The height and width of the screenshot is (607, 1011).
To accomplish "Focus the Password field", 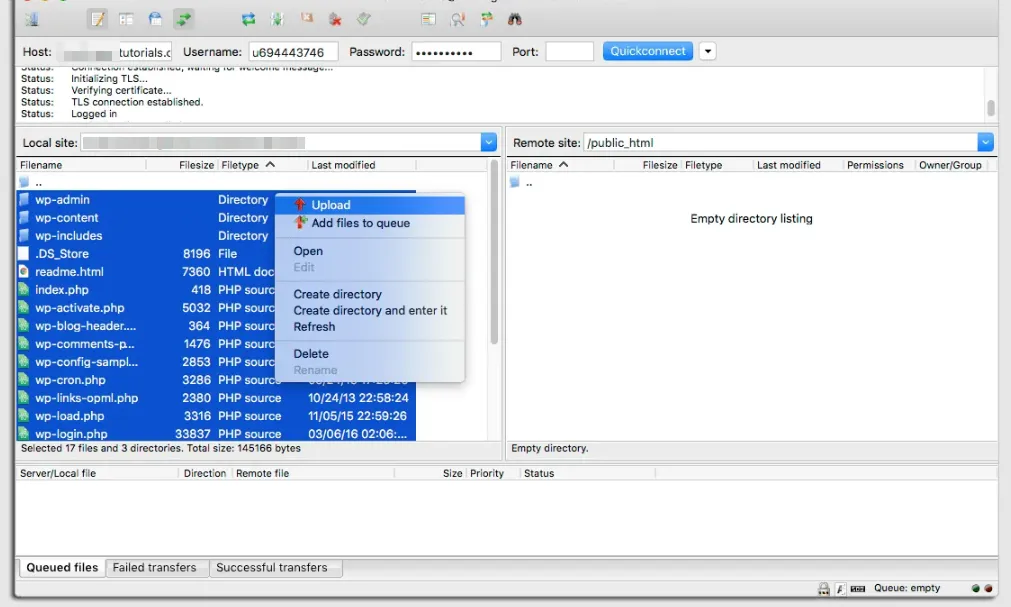I will click(456, 52).
